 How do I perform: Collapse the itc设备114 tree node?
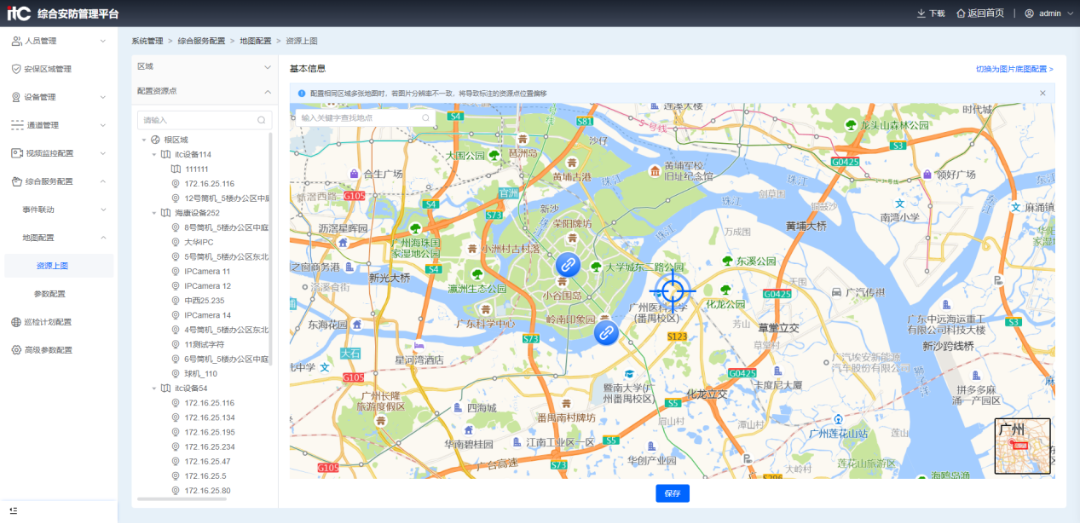(x=154, y=154)
